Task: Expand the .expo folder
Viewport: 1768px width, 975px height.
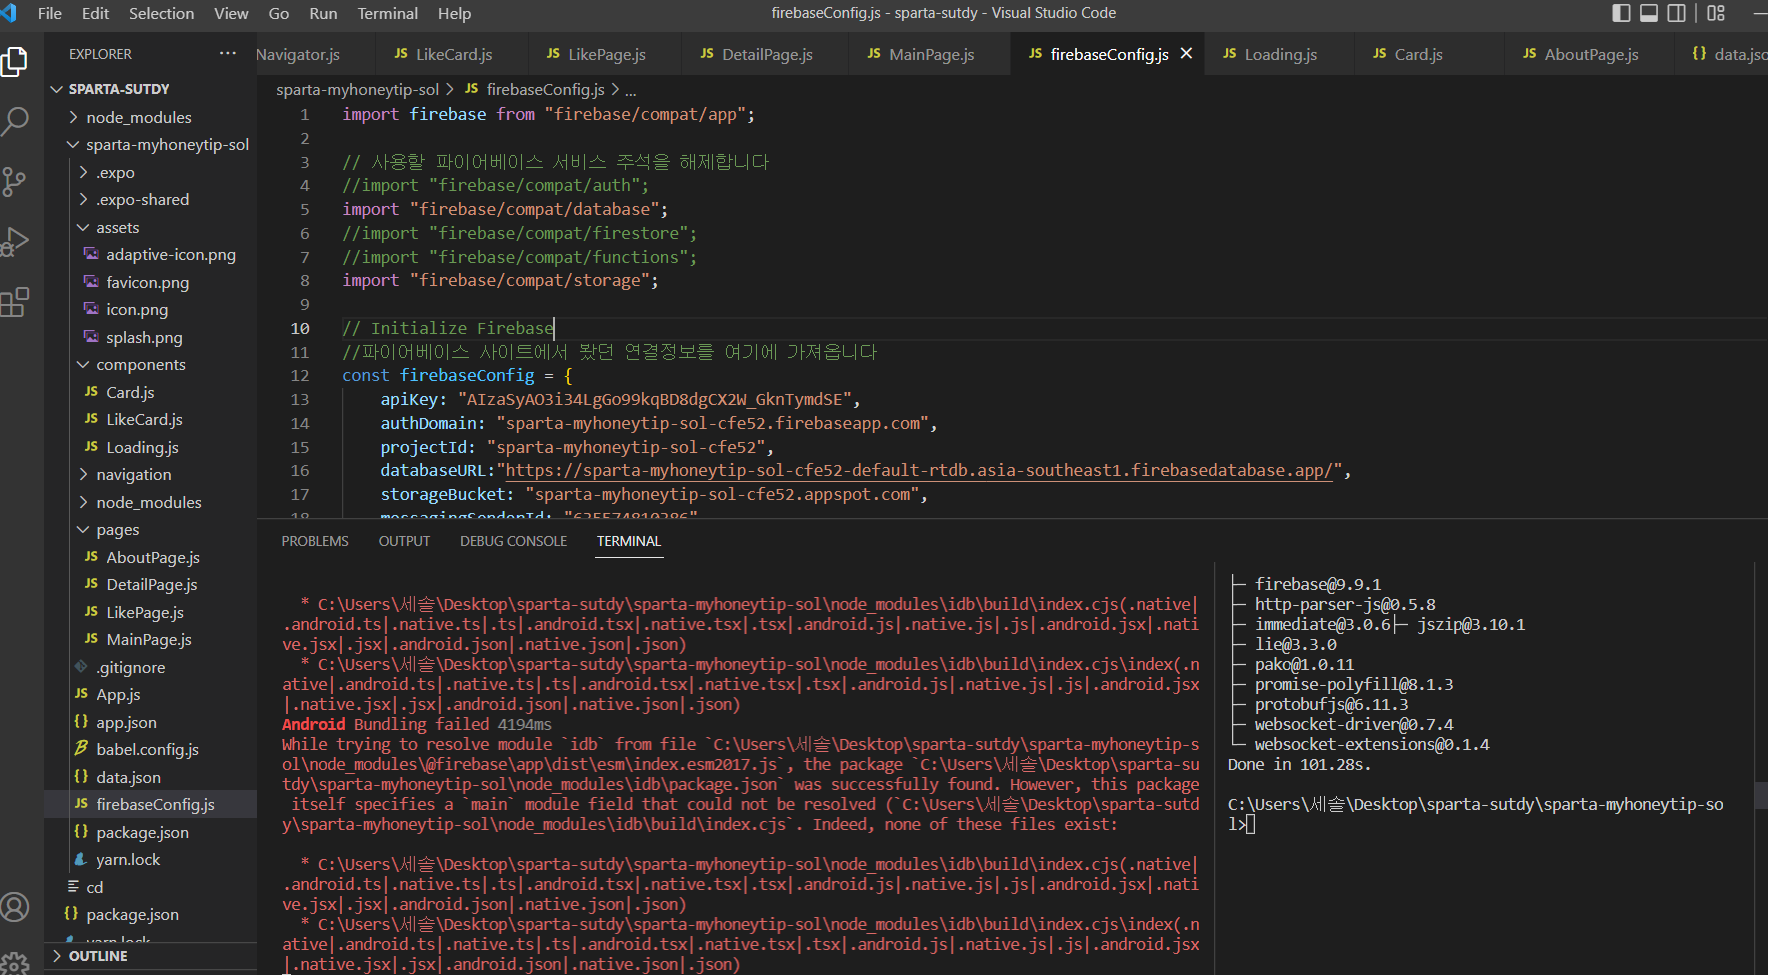Action: pyautogui.click(x=84, y=172)
